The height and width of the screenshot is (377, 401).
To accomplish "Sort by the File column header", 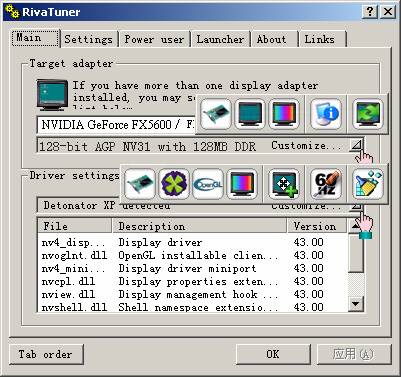I will tap(75, 226).
